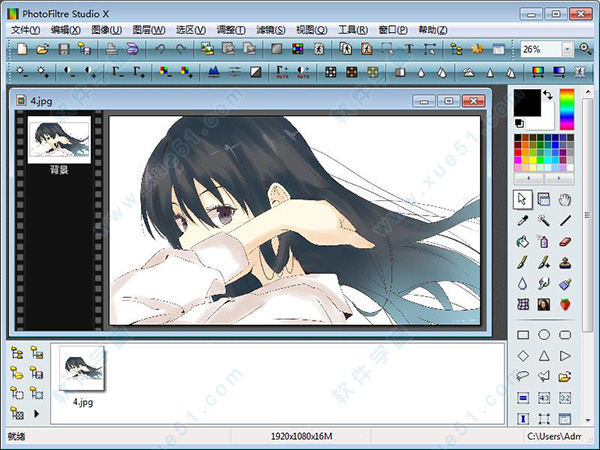Open the 滤镜 (Filter) menu
The width and height of the screenshot is (600, 450).
271,30
